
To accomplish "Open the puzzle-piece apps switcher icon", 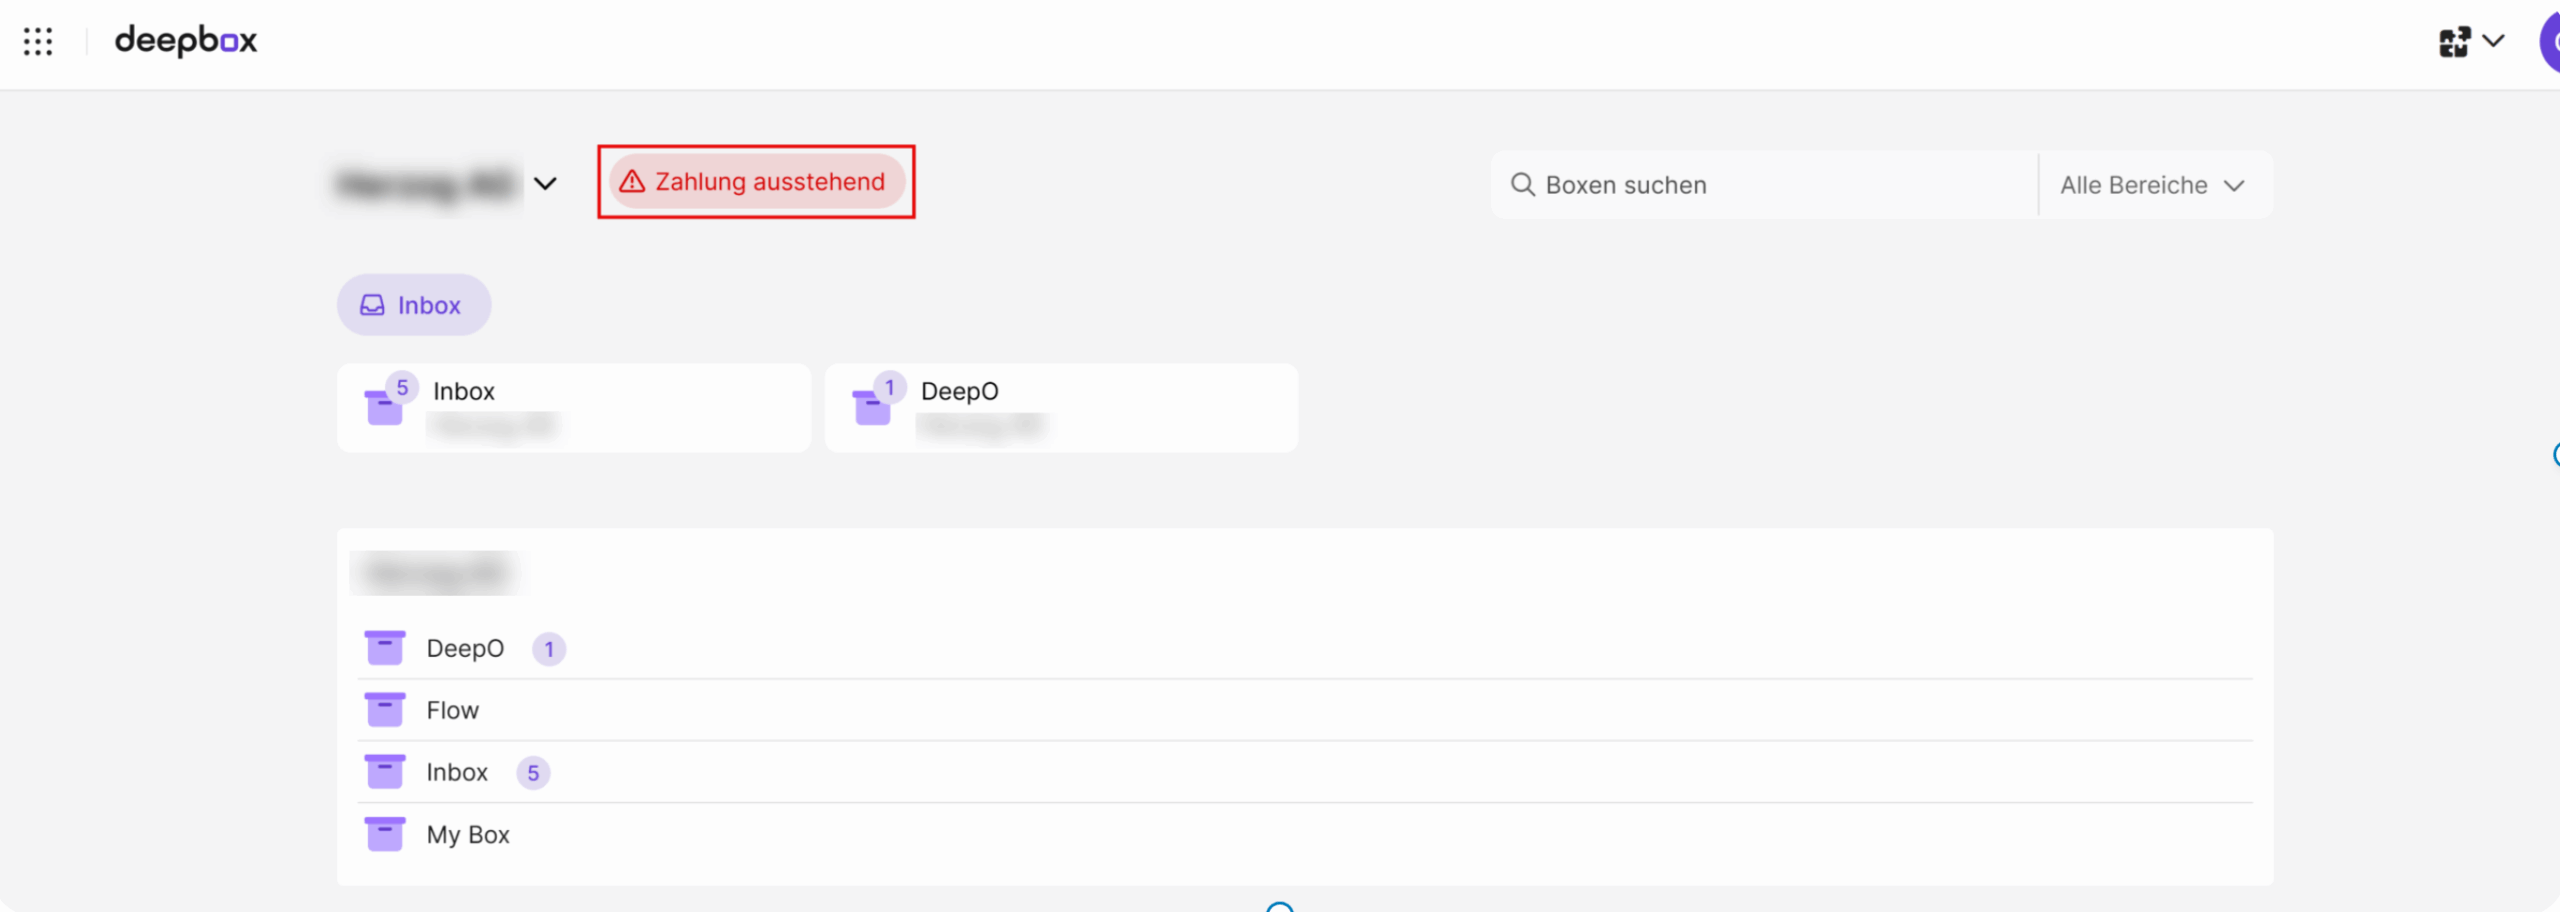I will (x=2453, y=42).
